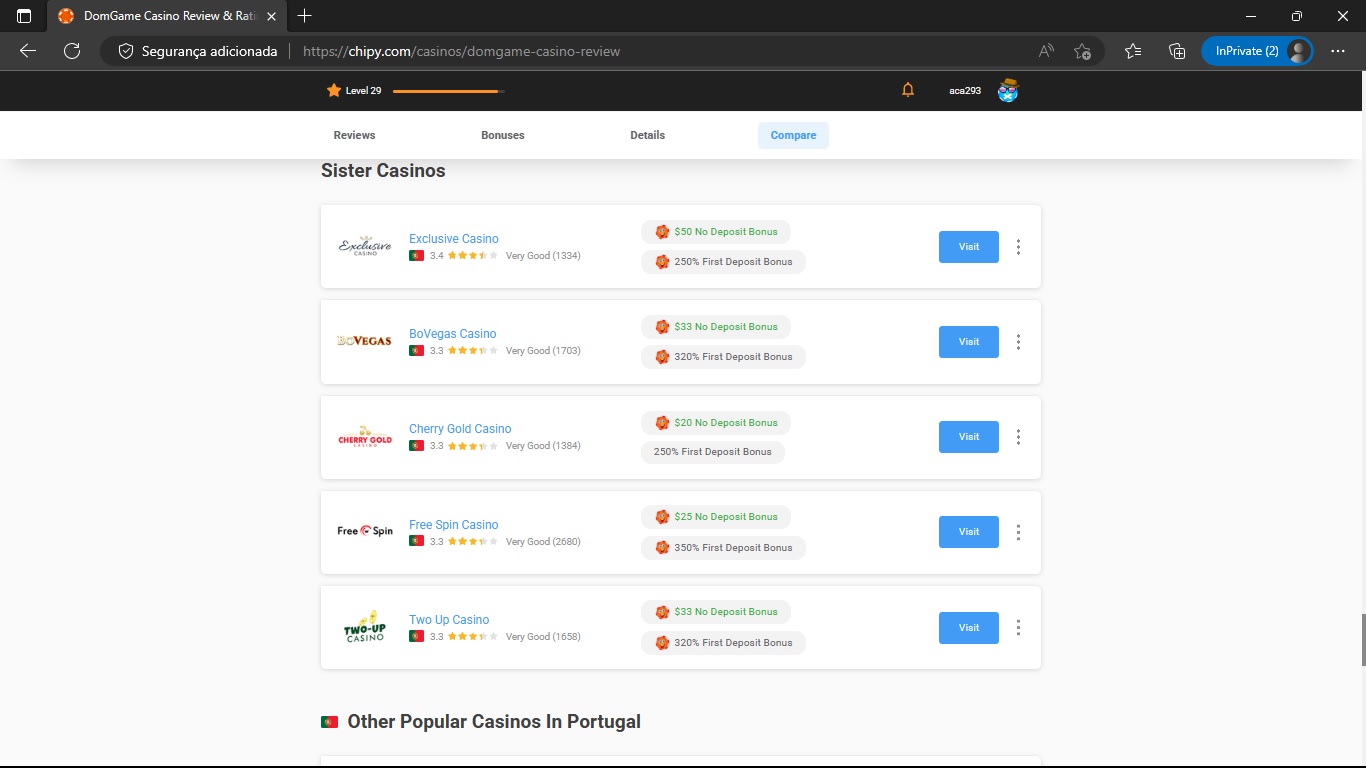Screen dimensions: 1366x768
Task: Switch to the Bonuses tab
Action: [x=502, y=135]
